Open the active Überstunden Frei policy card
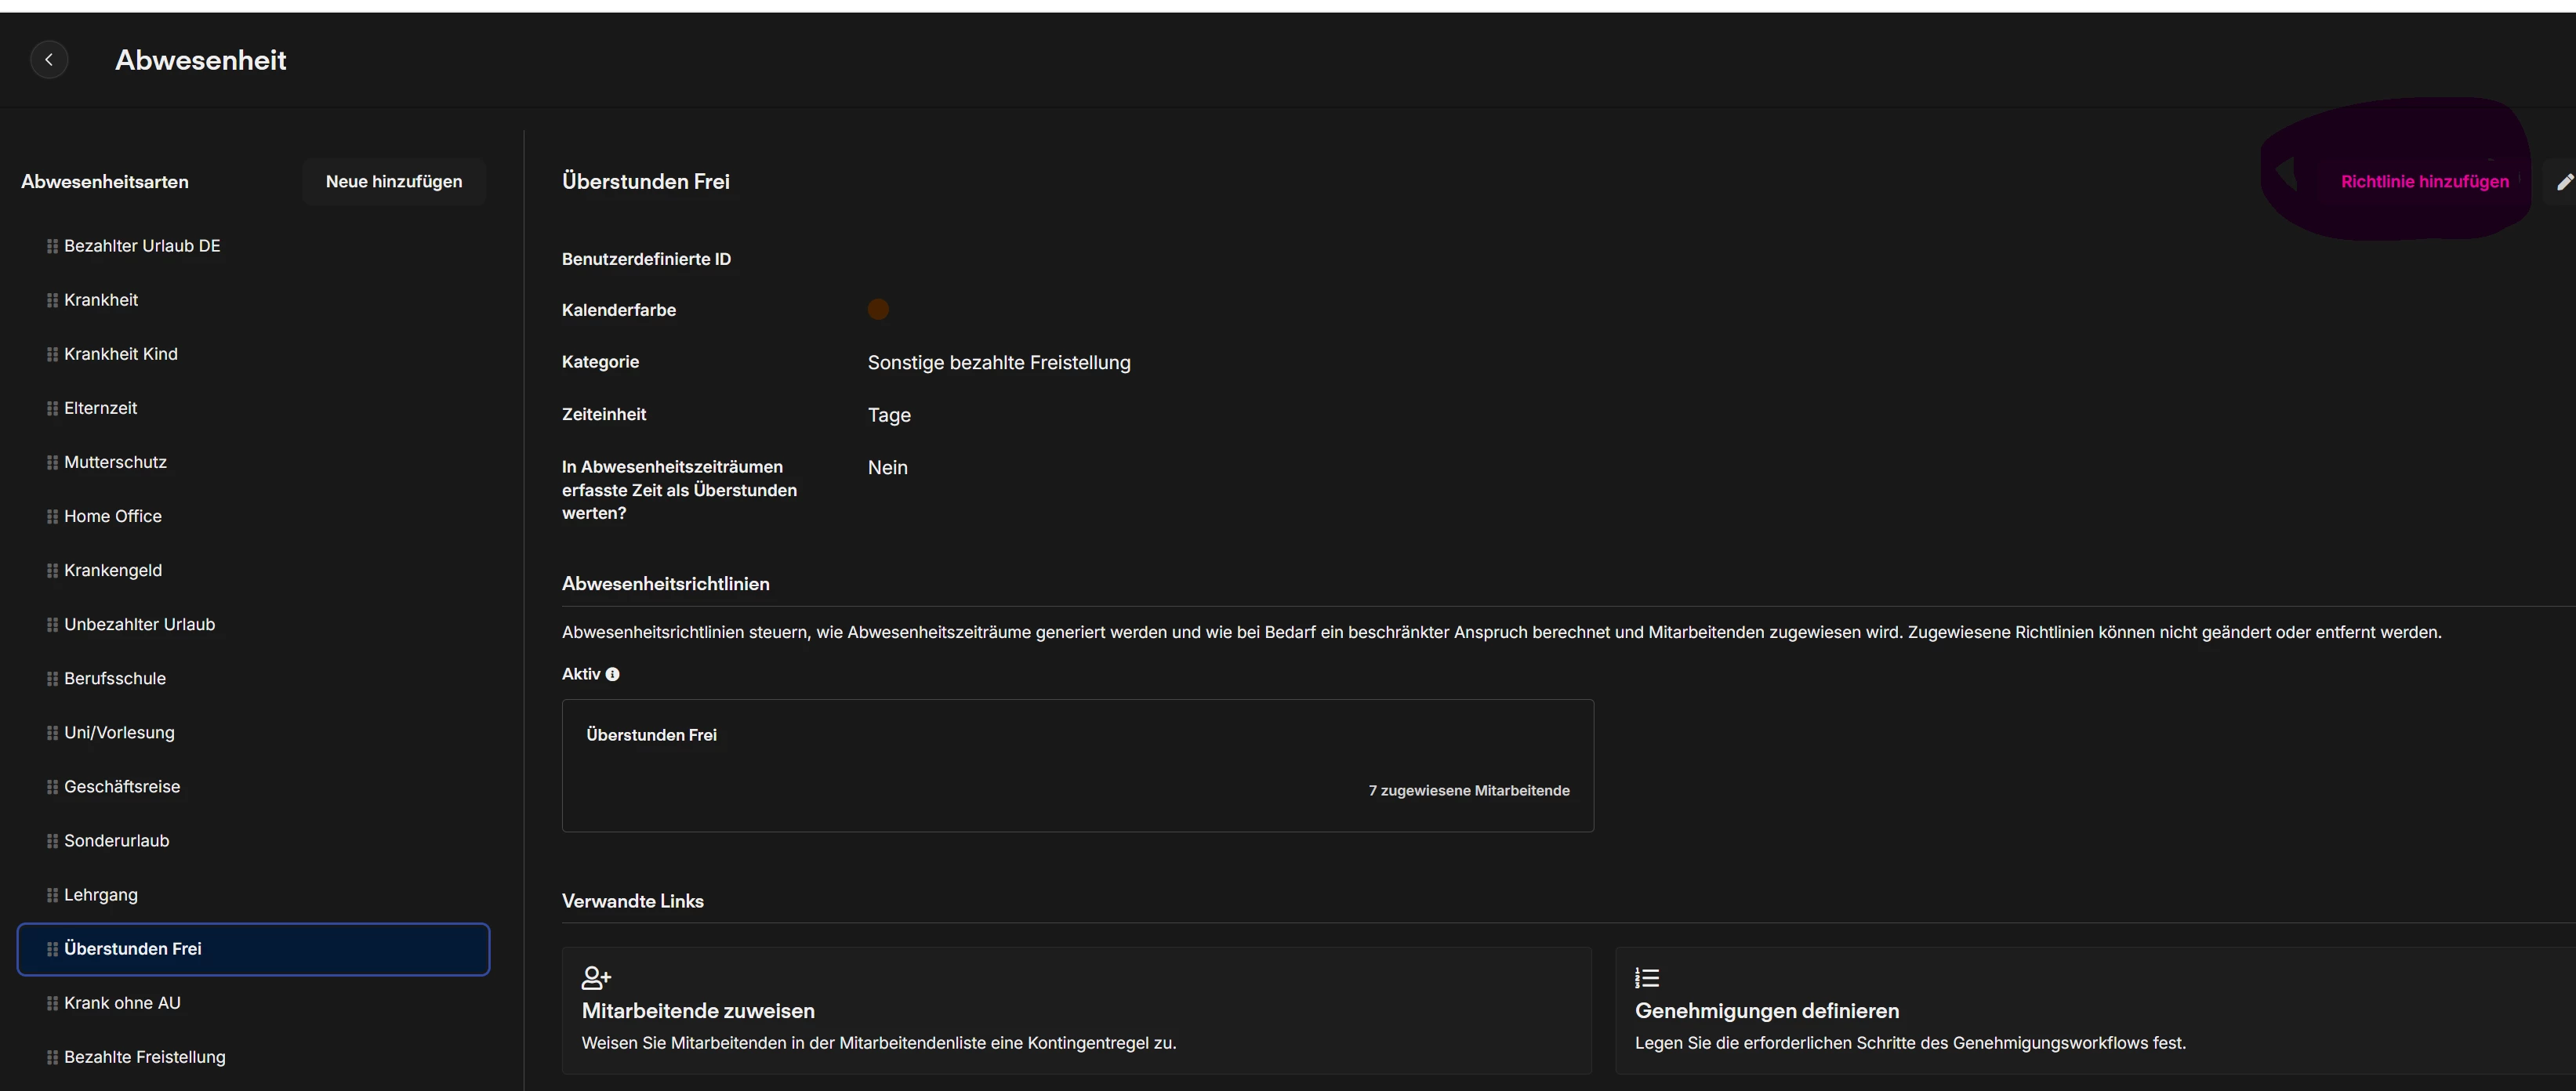Viewport: 2576px width, 1091px height. (1077, 765)
